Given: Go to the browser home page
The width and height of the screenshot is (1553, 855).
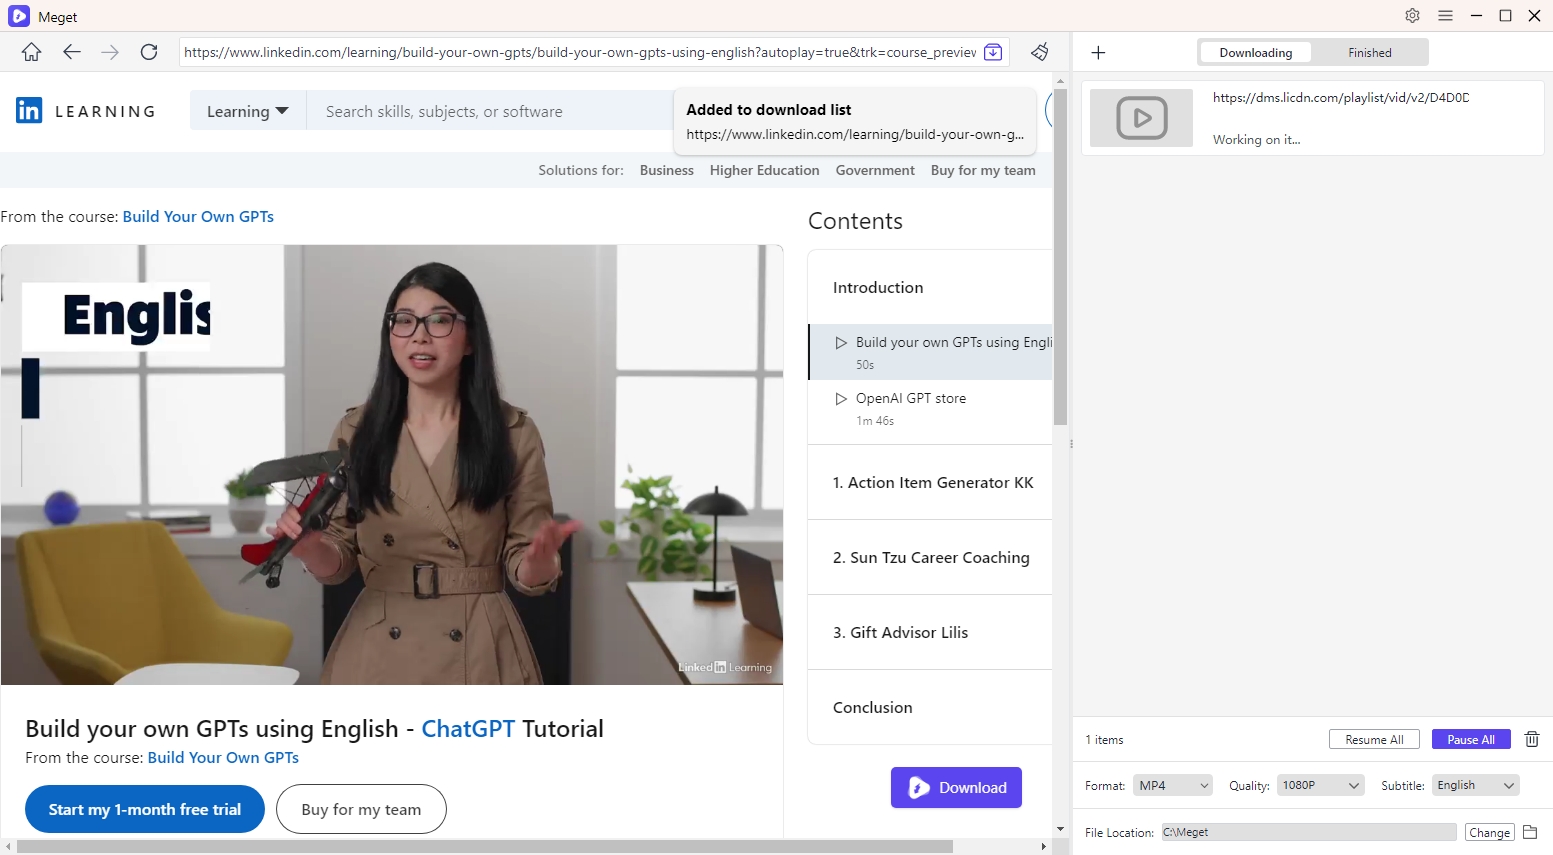Looking at the screenshot, I should [x=31, y=52].
